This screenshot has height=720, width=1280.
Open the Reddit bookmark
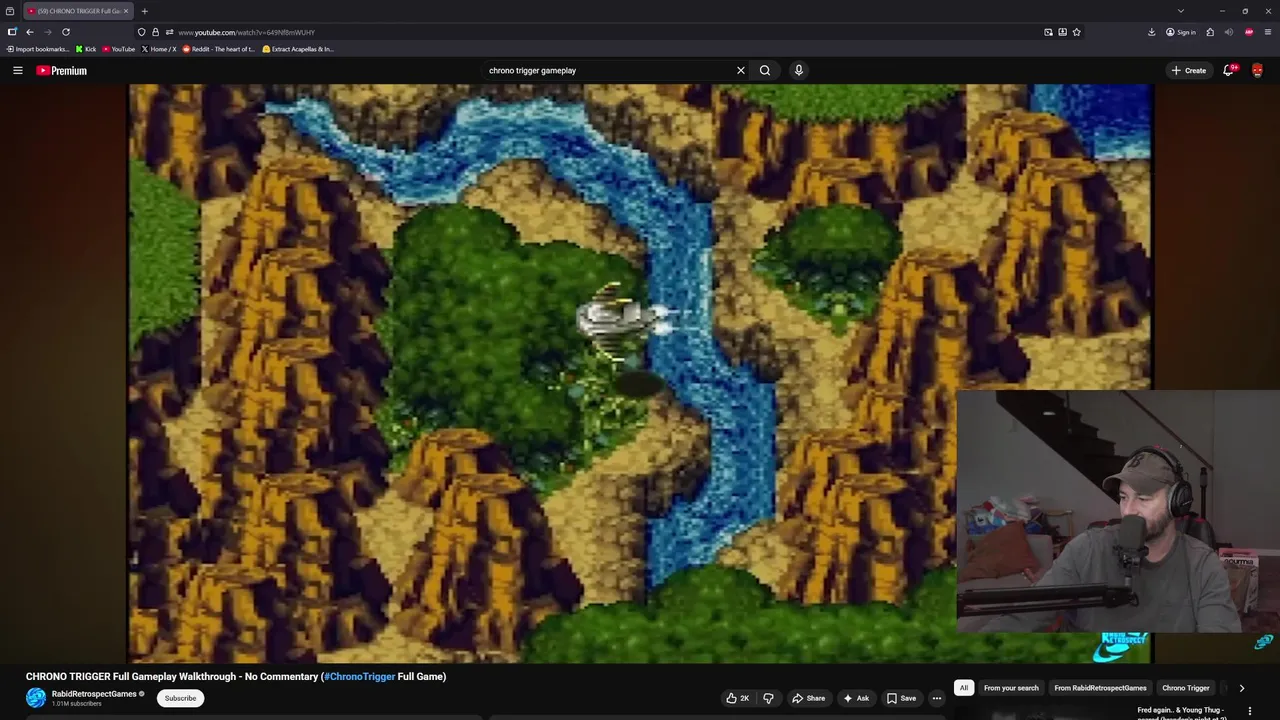[x=219, y=49]
